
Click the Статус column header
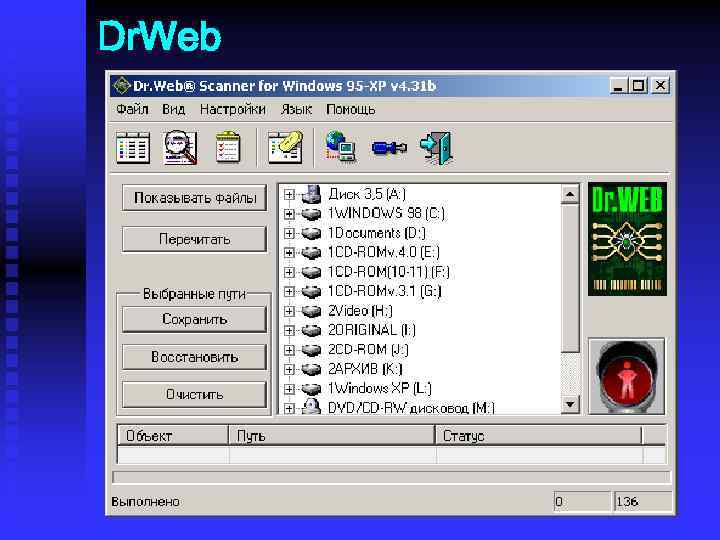(x=538, y=435)
